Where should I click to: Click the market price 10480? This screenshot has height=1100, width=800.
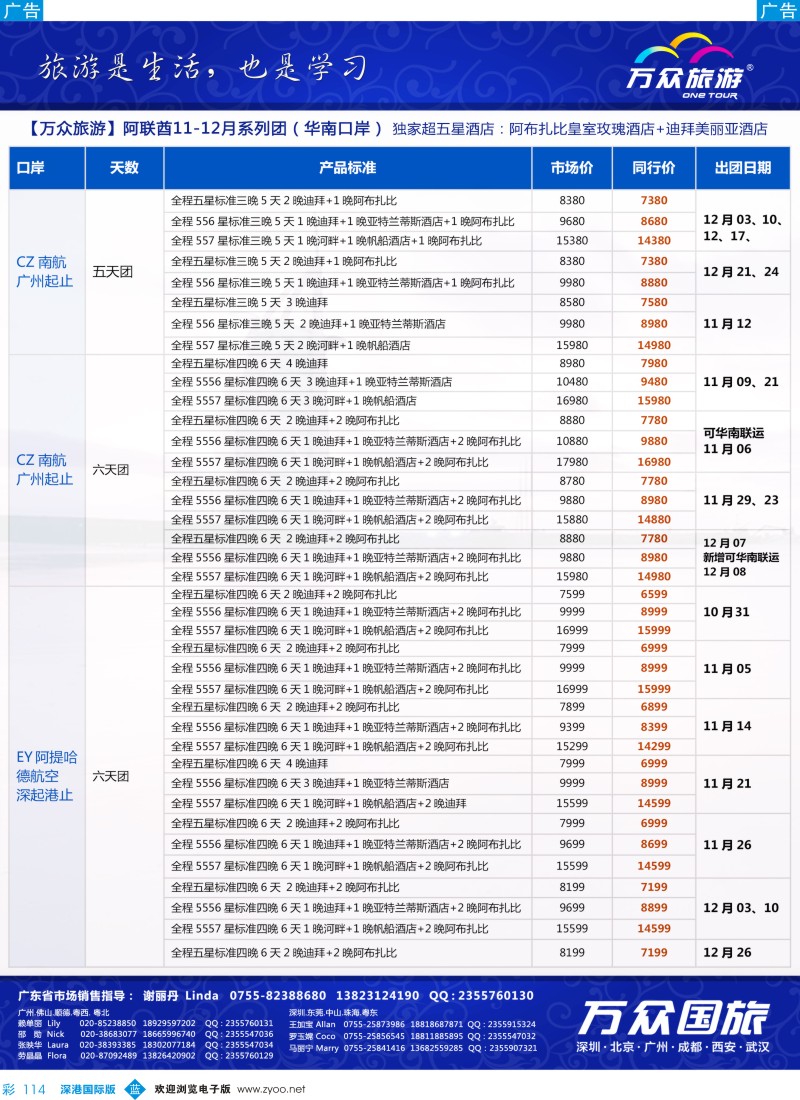tap(572, 382)
